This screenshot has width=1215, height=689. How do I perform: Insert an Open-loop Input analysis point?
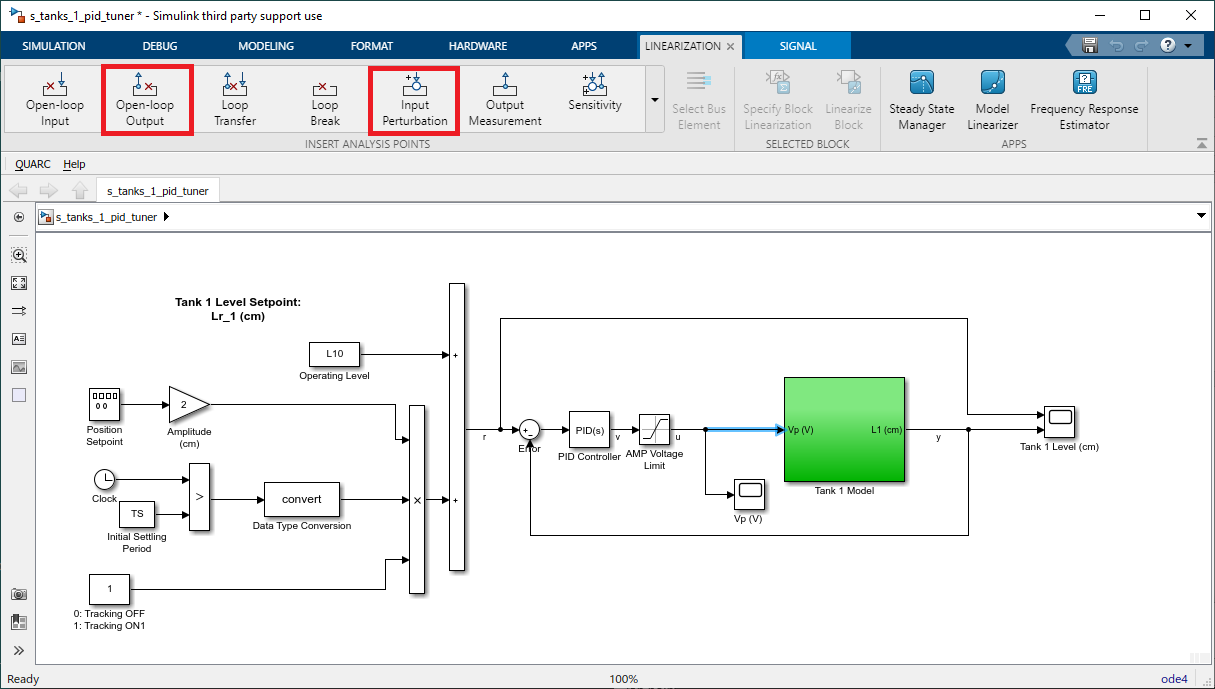[55, 99]
